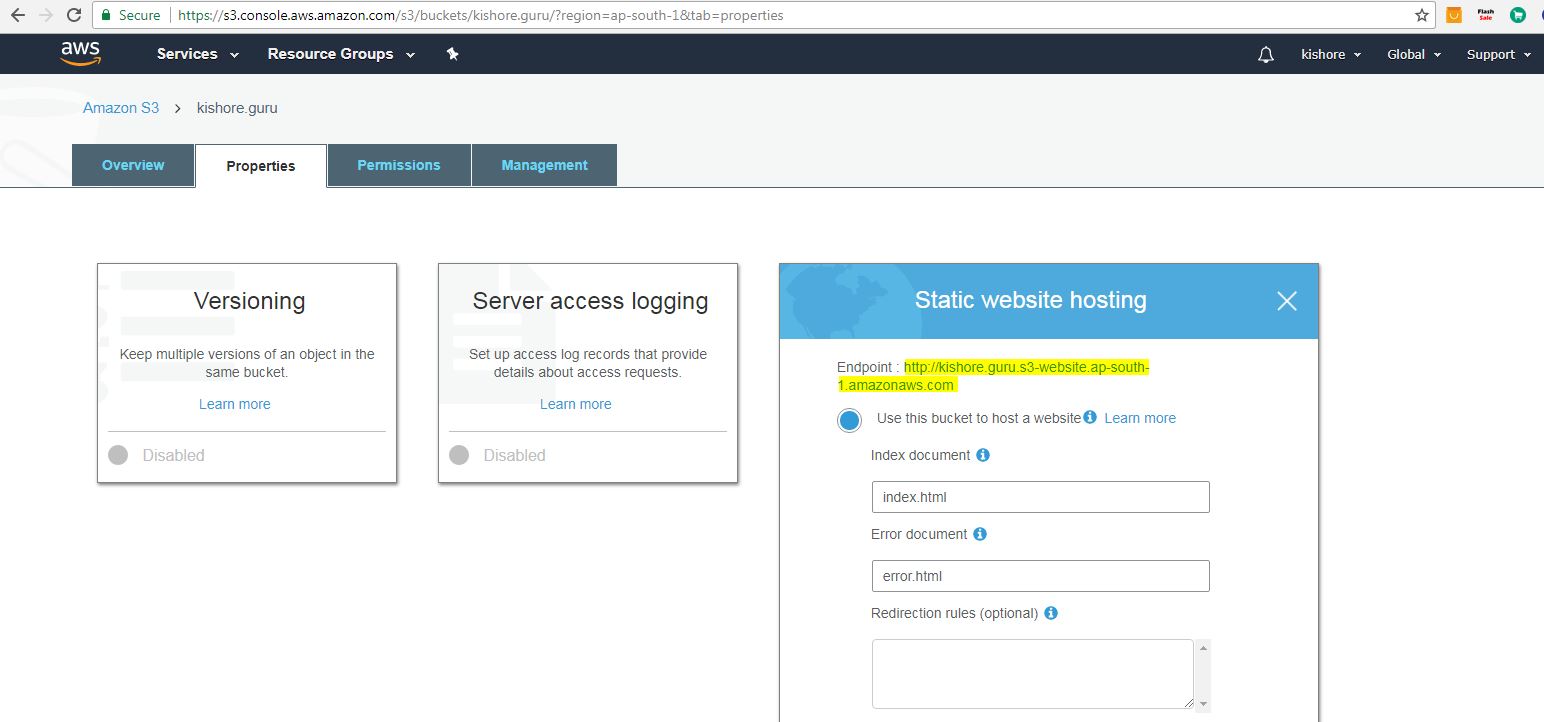
Task: Click the Index document input field
Action: click(x=1040, y=497)
